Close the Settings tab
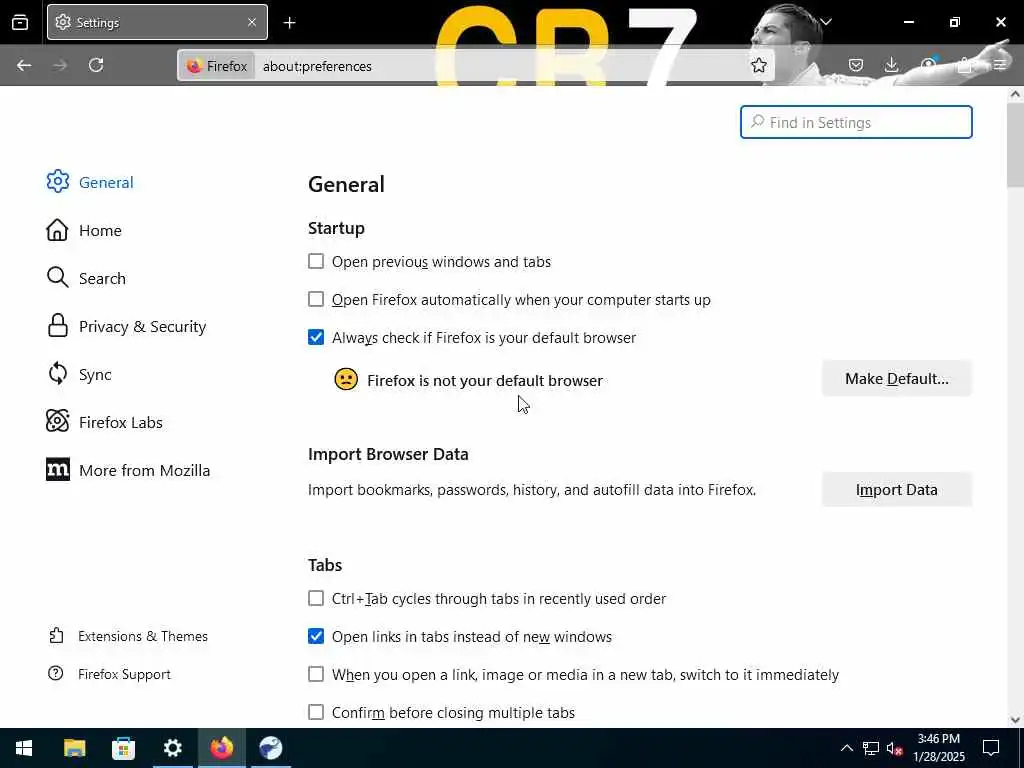The width and height of the screenshot is (1024, 768). 251,22
